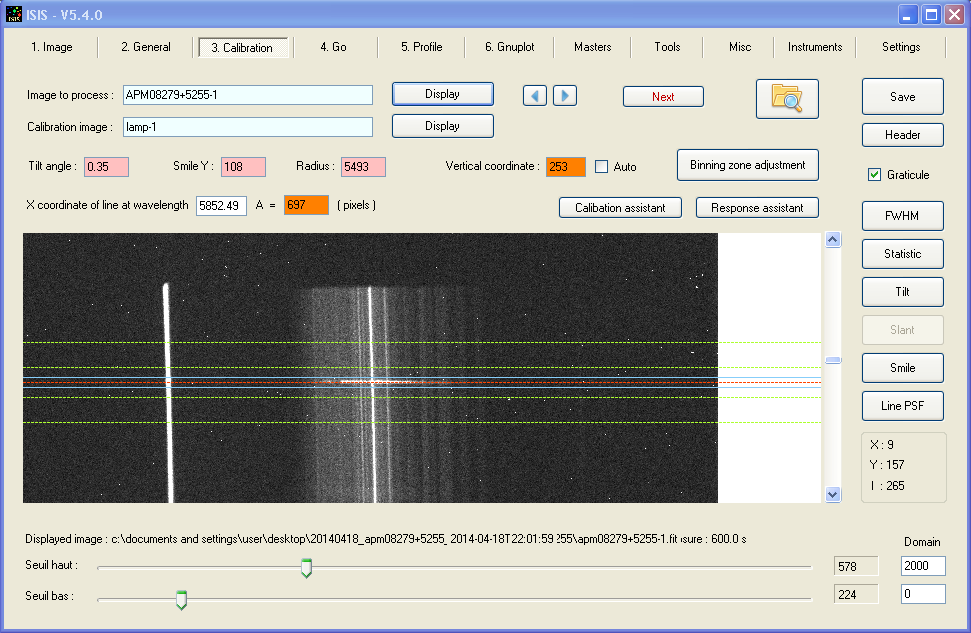Click the X : 9 cursor readout

coord(882,445)
